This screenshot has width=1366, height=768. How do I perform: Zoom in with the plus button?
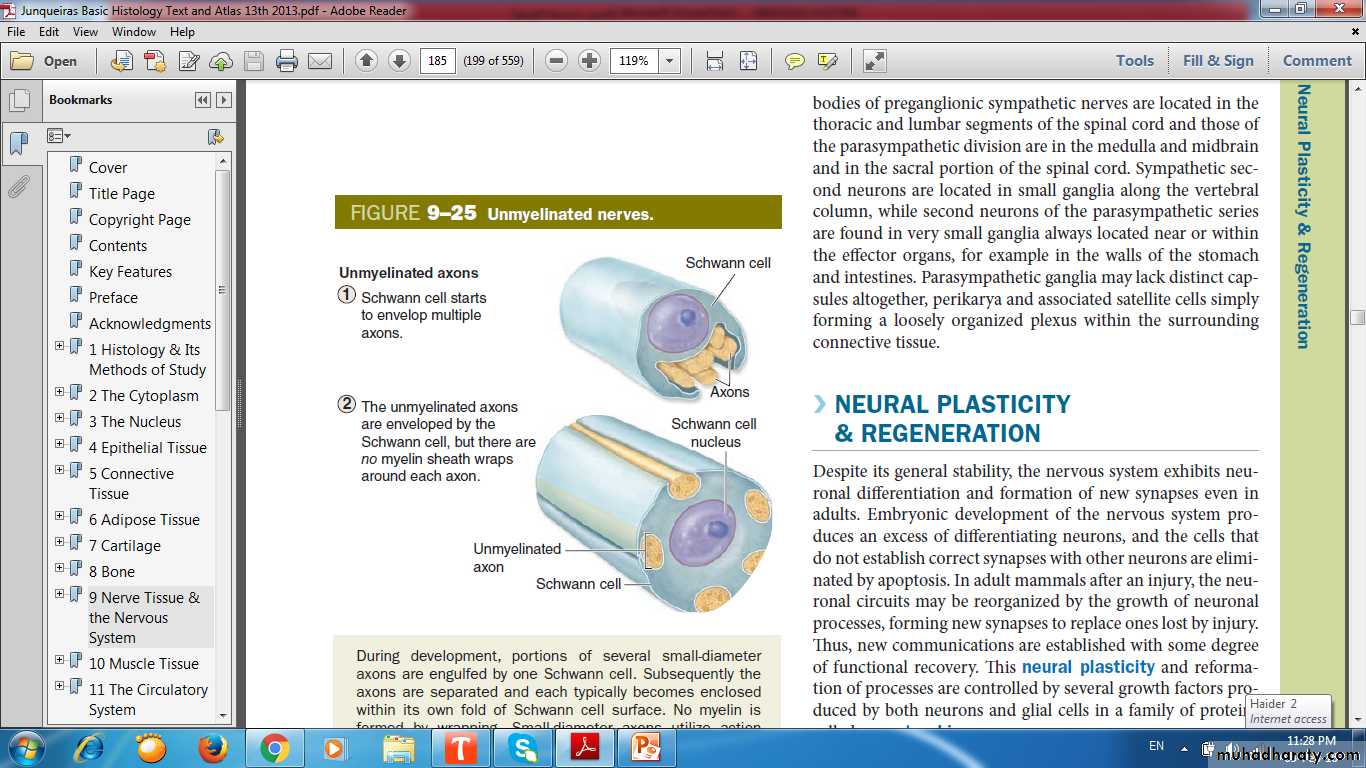pyautogui.click(x=590, y=61)
